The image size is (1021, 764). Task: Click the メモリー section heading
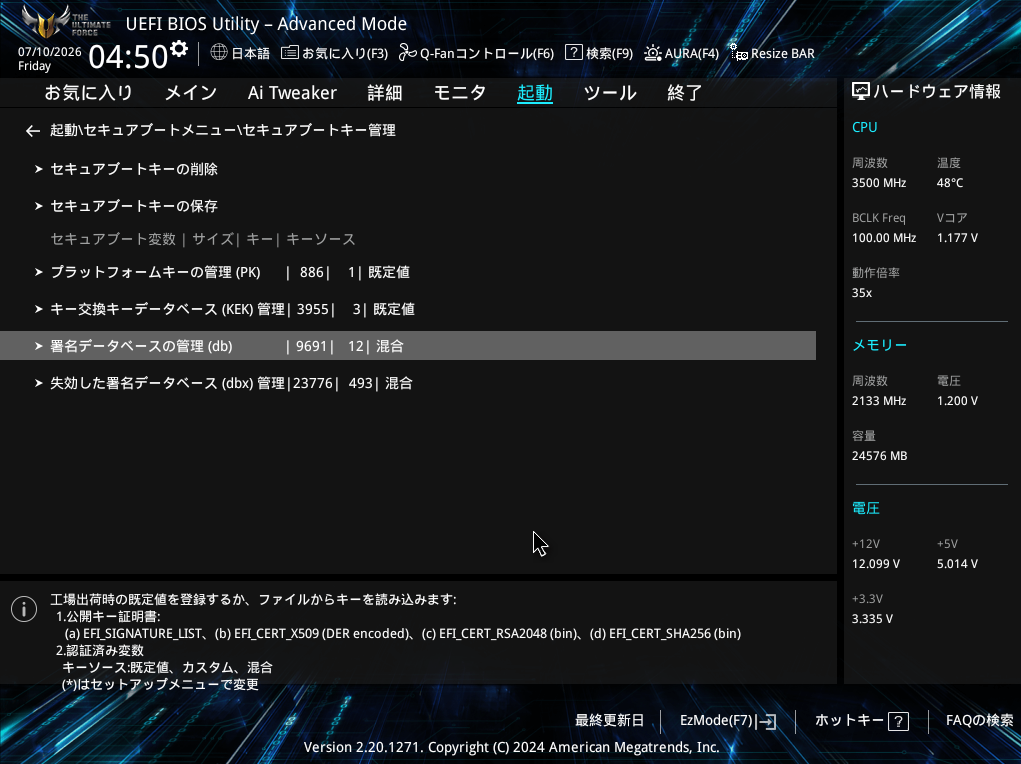tap(880, 345)
